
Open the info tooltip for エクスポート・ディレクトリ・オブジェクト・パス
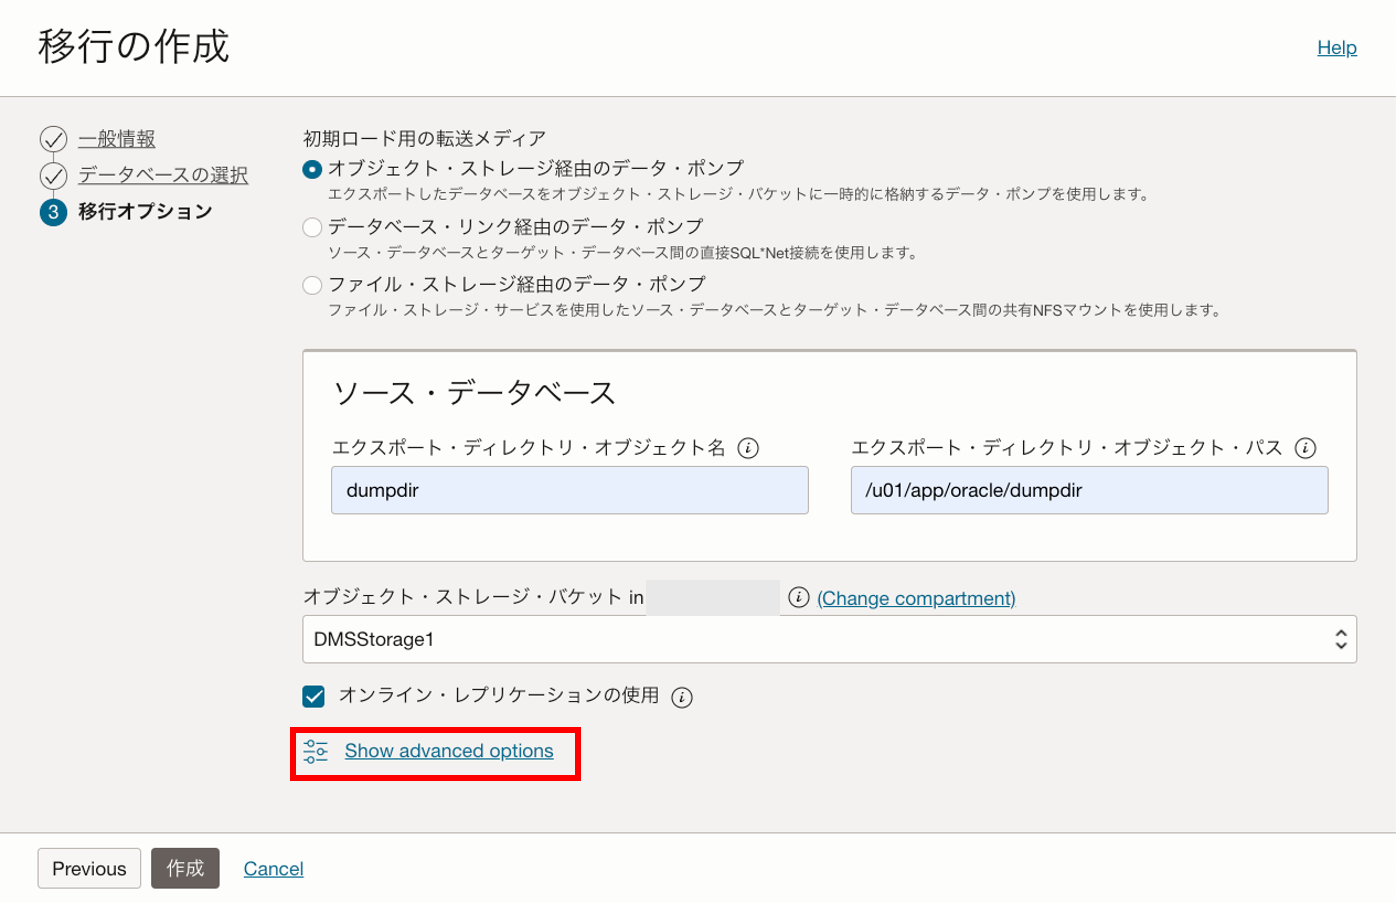pos(1306,448)
